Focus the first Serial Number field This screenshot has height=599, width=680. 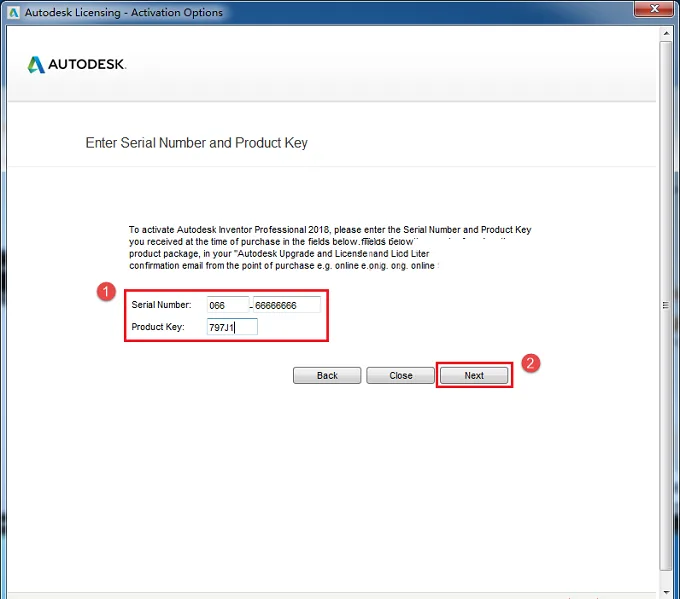click(228, 305)
